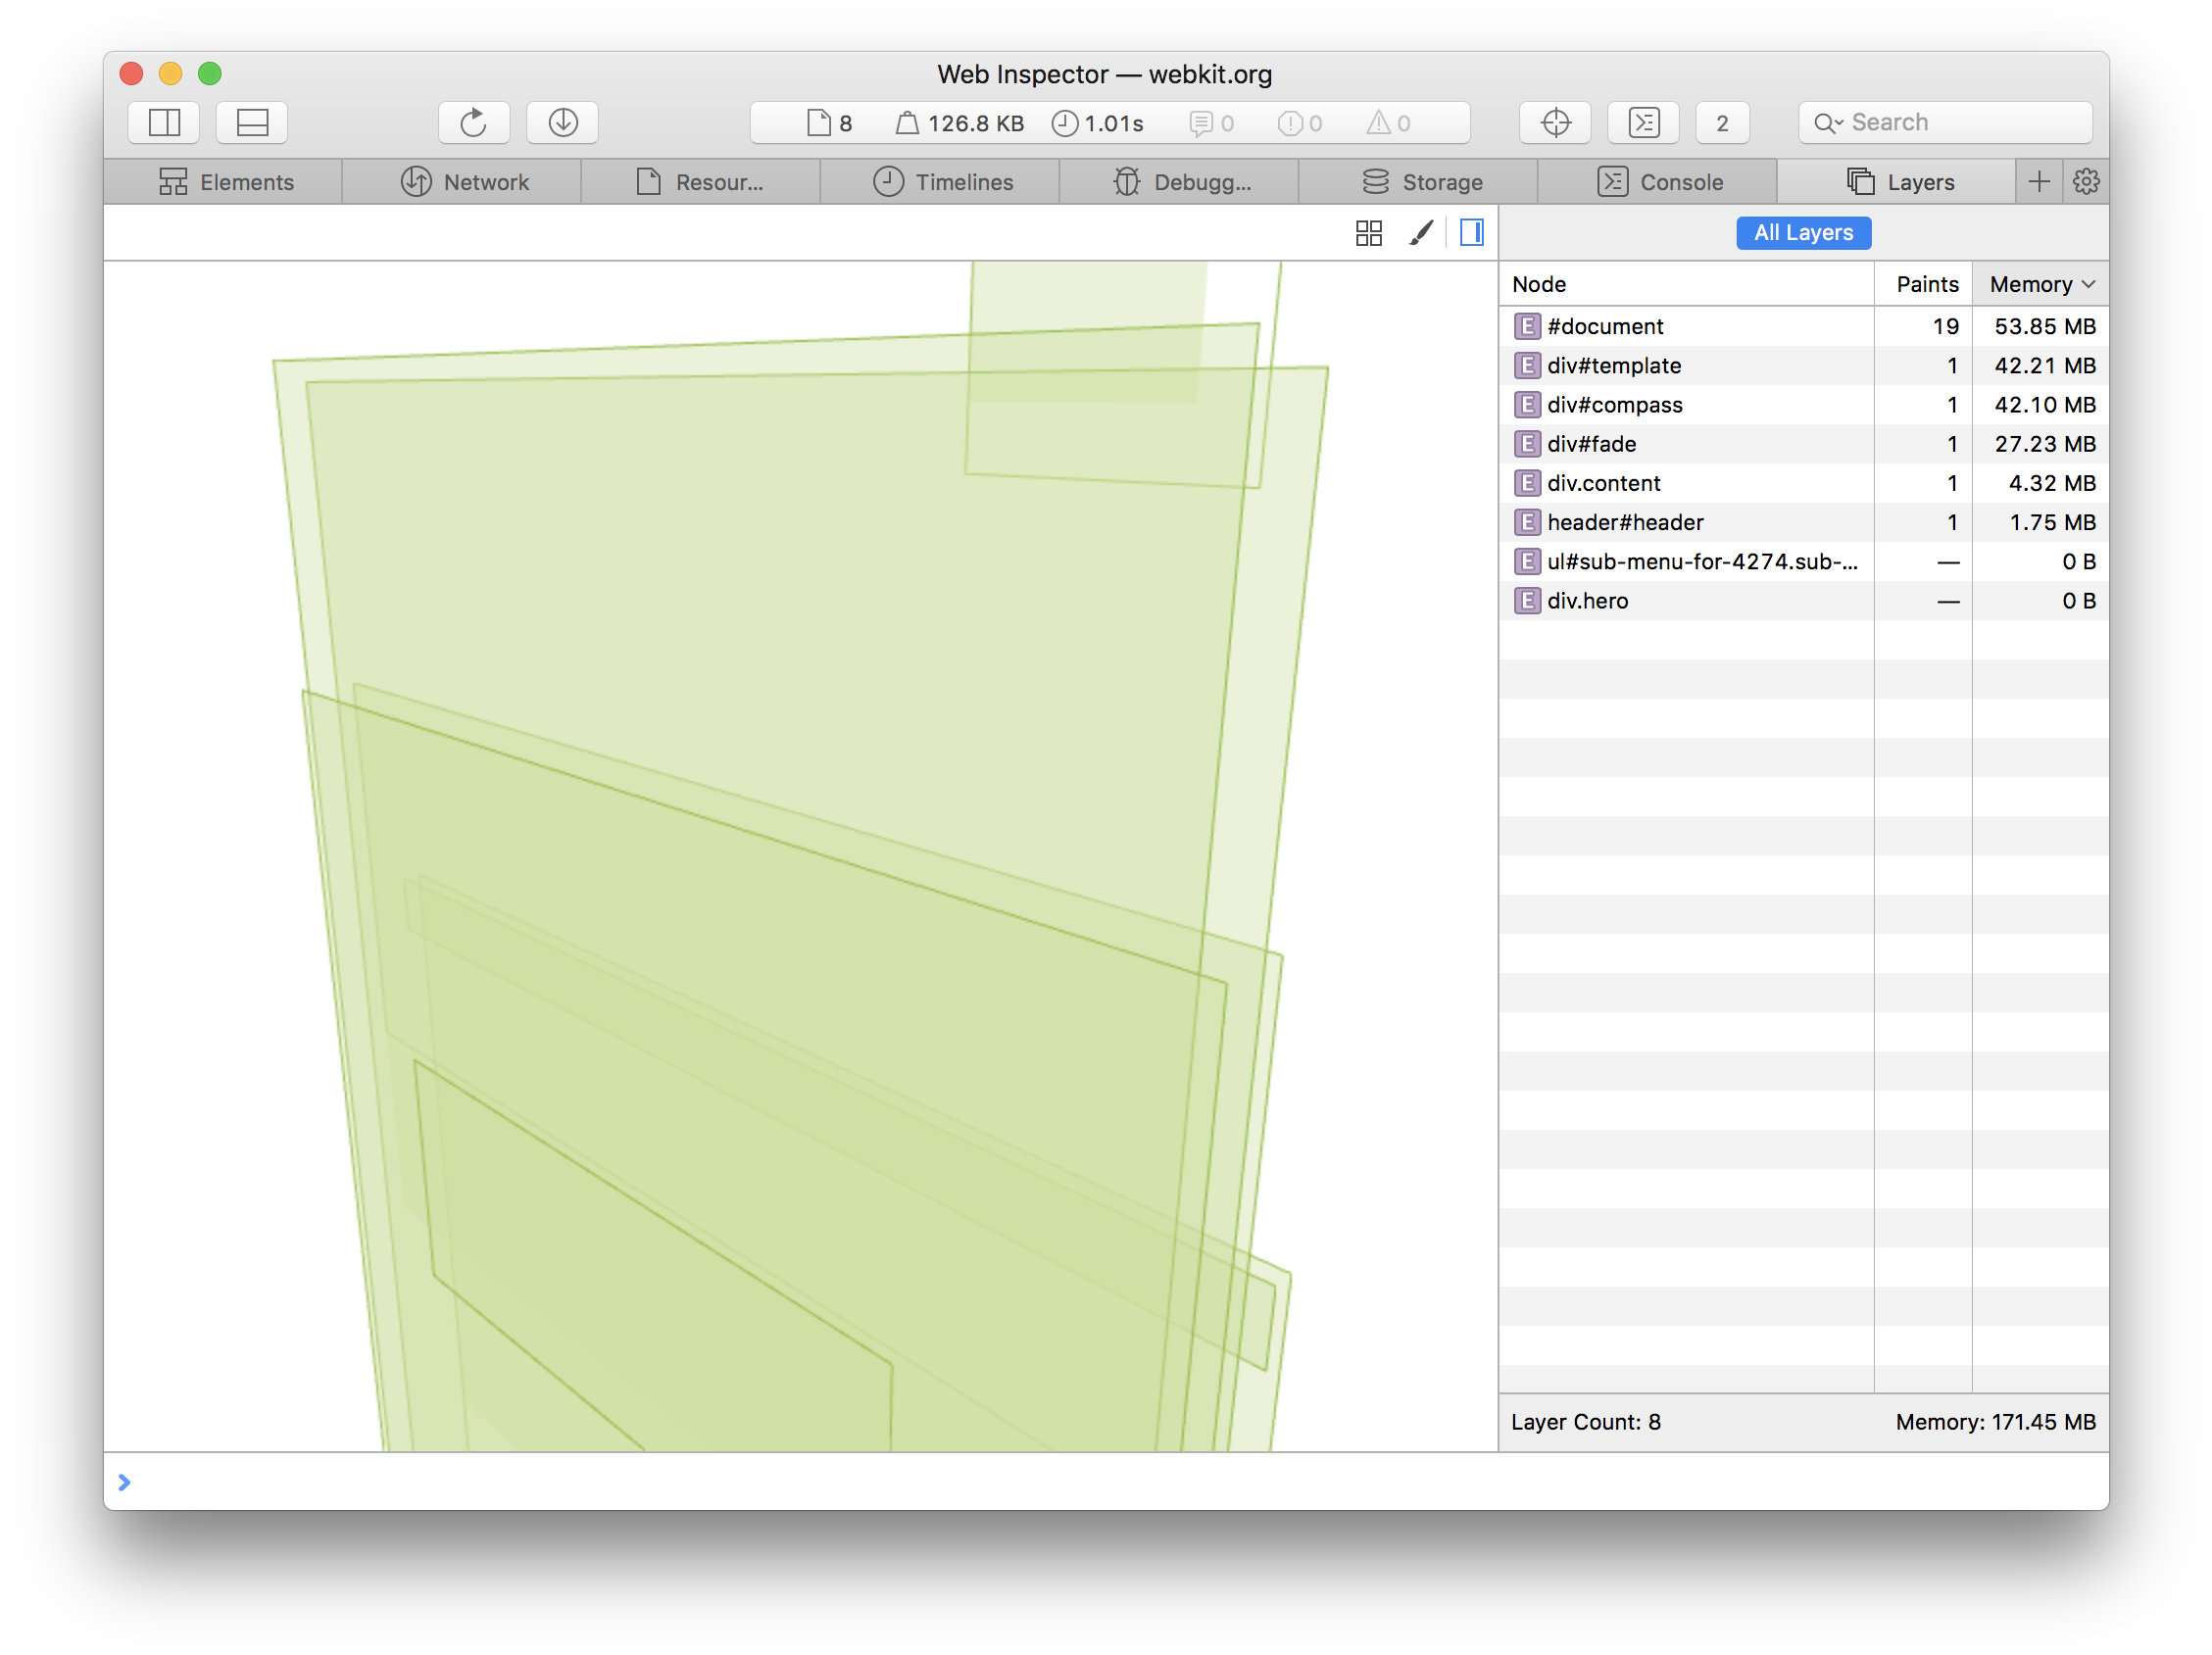Open the tab settings gear
Screen dimensions: 2212x1655
coord(2086,181)
